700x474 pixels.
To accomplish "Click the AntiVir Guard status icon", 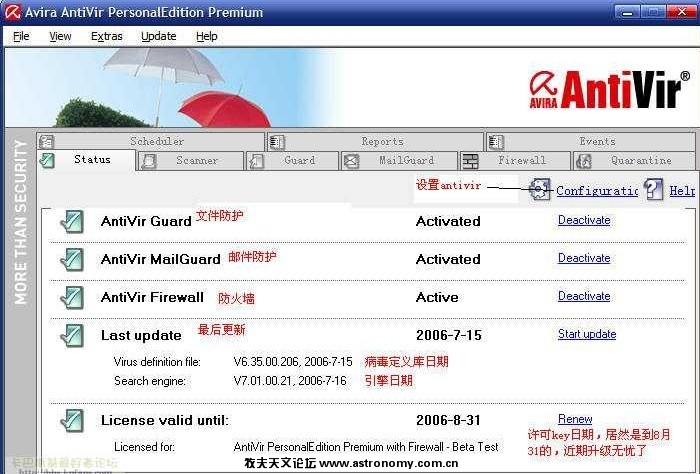I will tap(72, 221).
